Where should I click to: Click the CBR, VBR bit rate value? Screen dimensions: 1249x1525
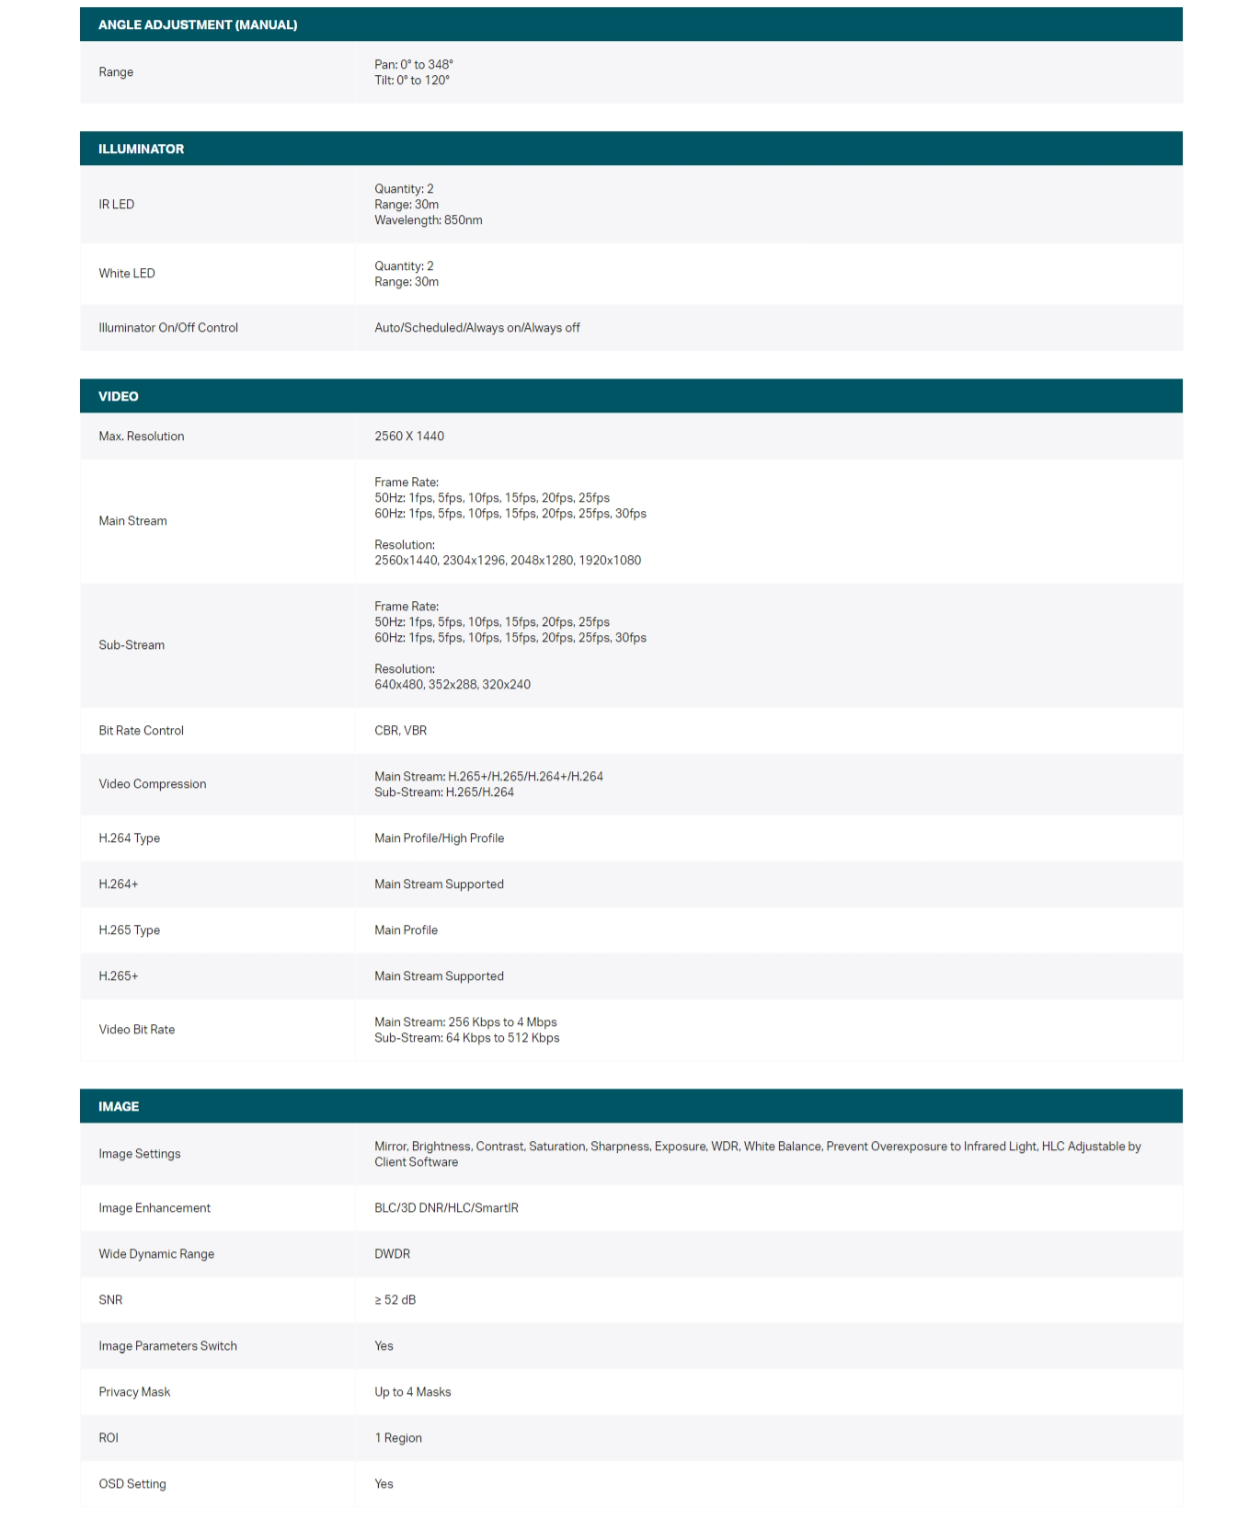pos(400,731)
